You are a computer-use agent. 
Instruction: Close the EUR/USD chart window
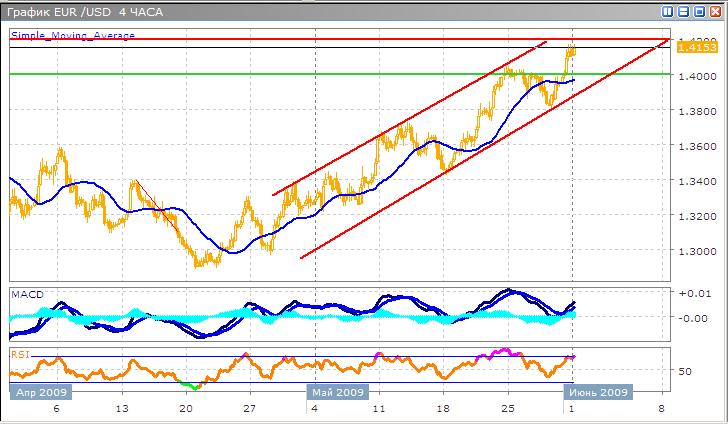pyautogui.click(x=716, y=12)
